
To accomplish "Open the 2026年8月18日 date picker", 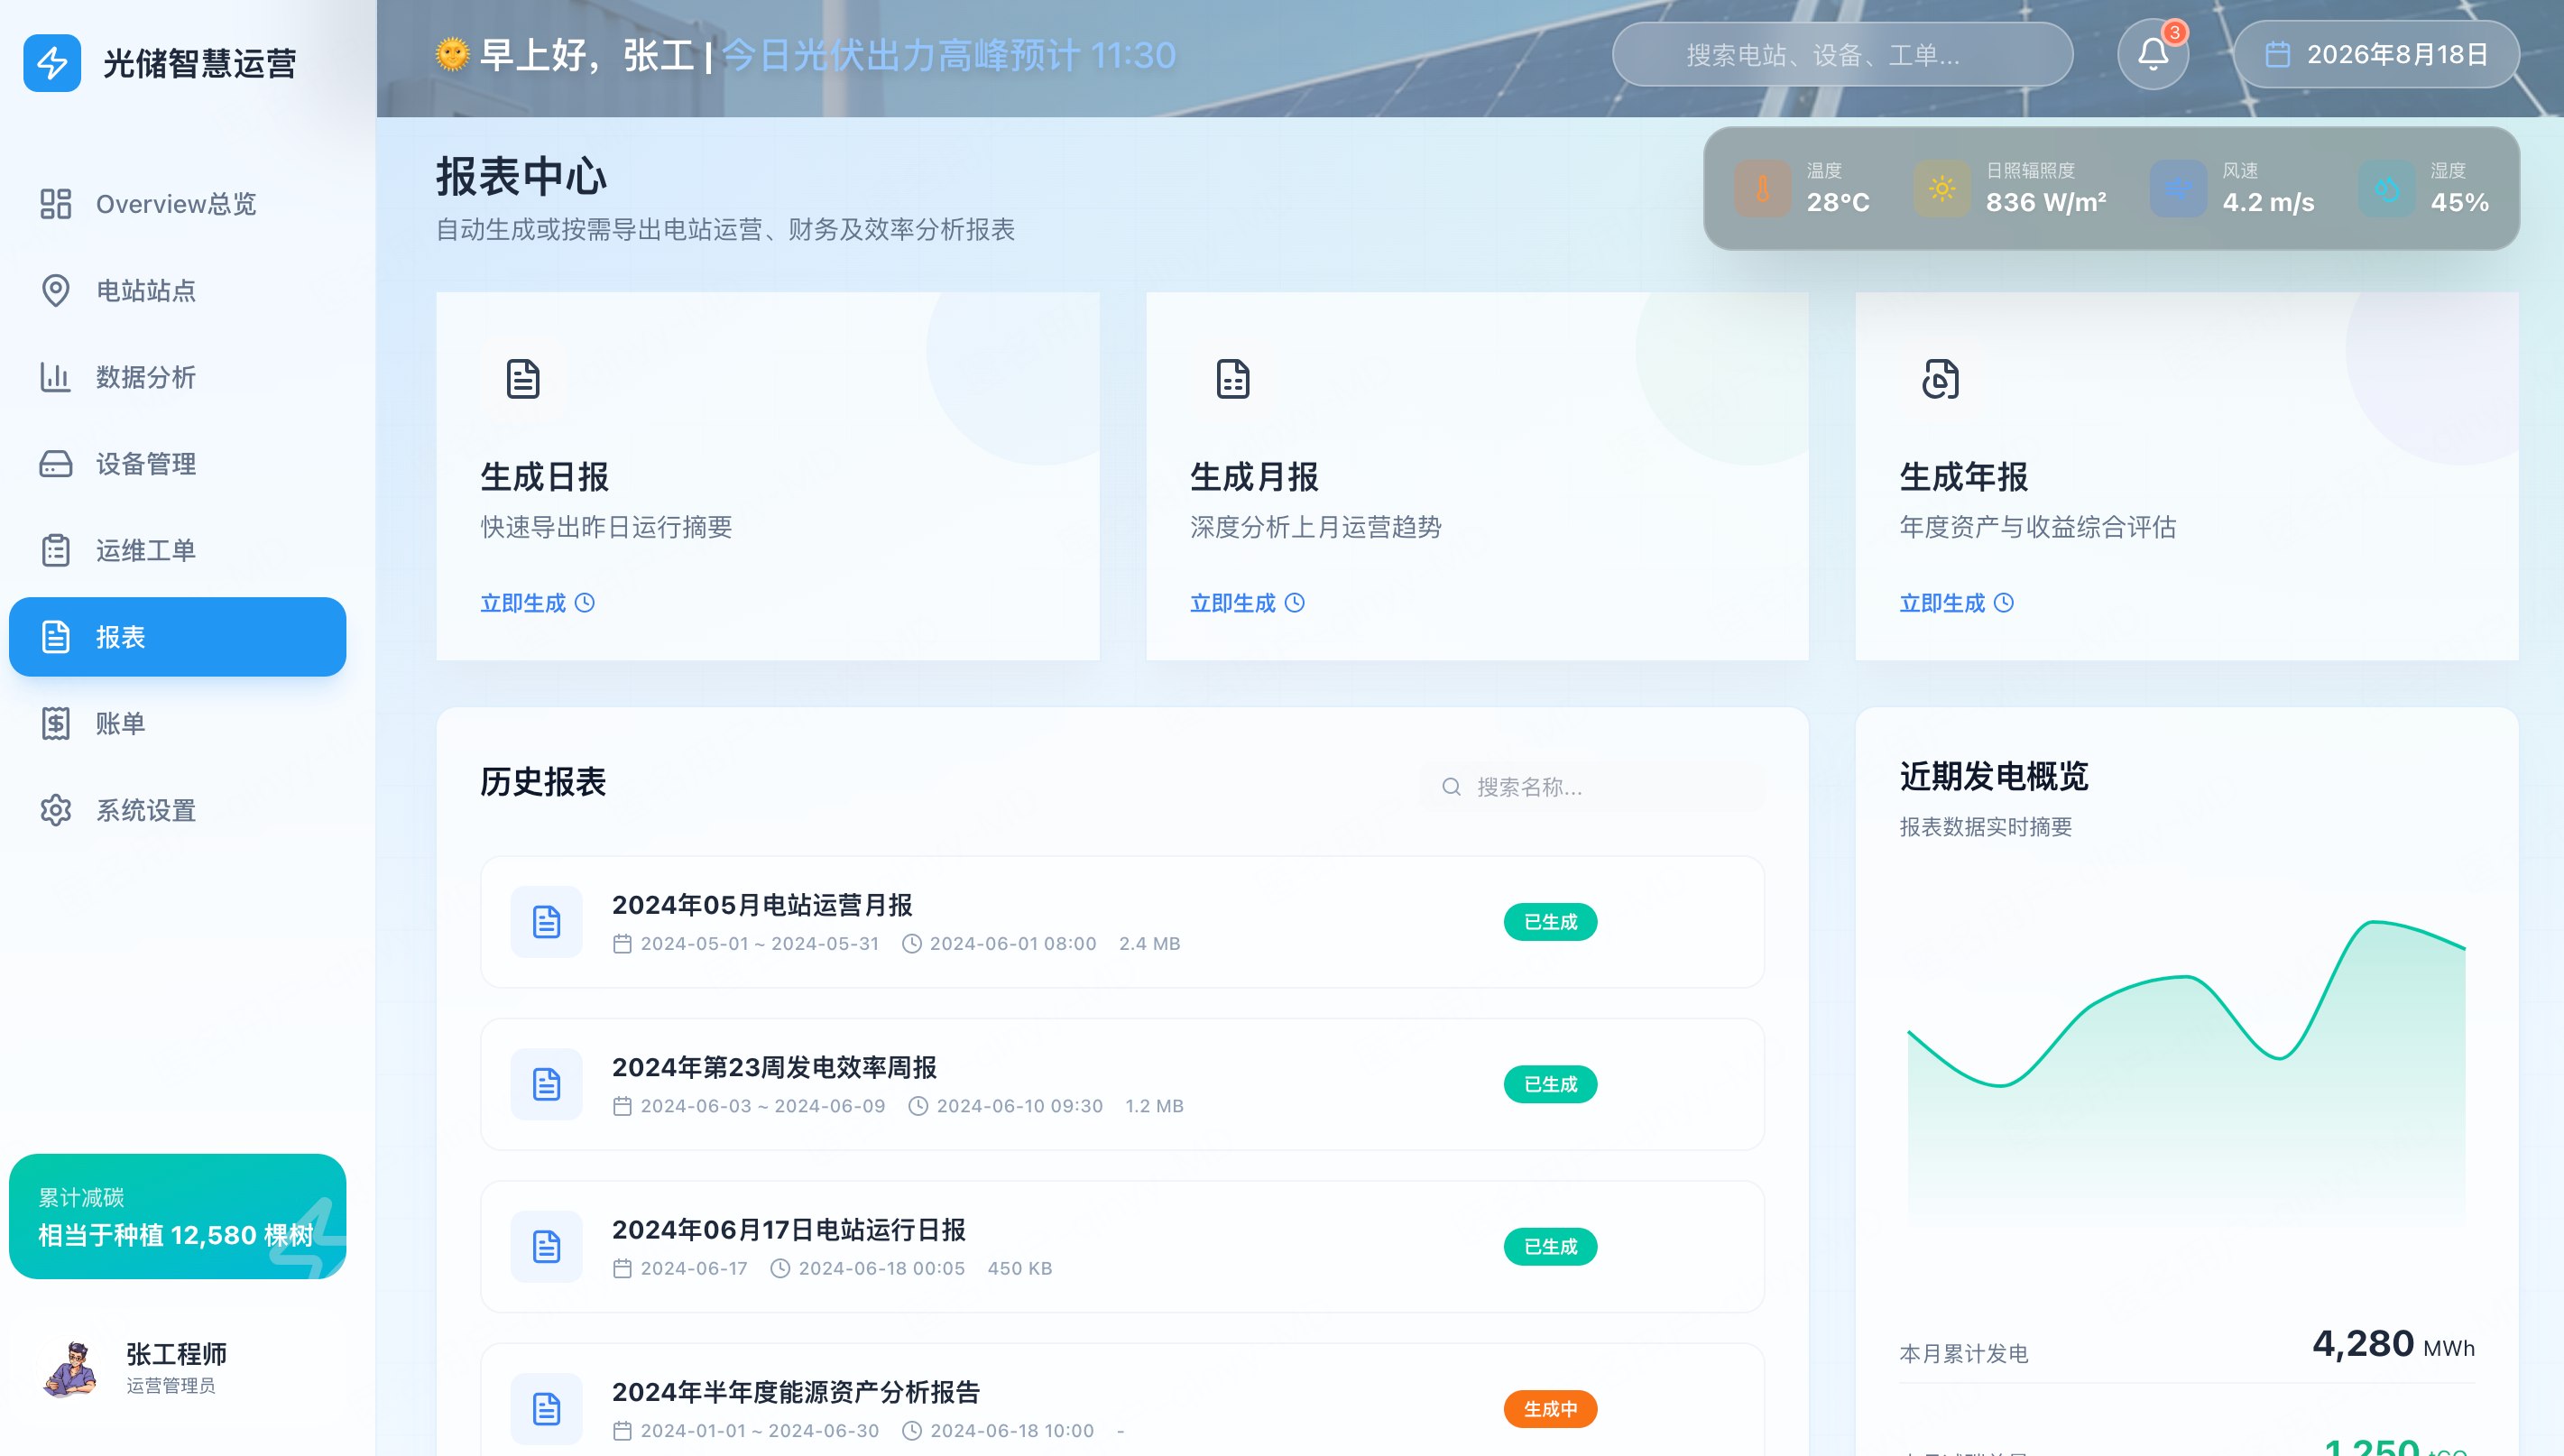I will 2376,54.
